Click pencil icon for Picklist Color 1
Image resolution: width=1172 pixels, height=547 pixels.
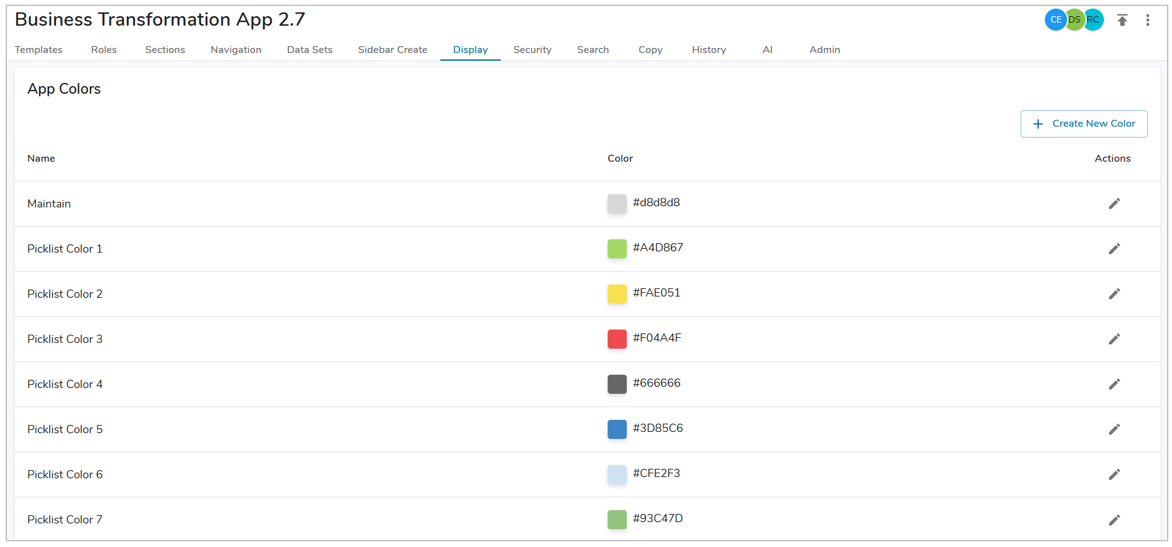pyautogui.click(x=1114, y=249)
